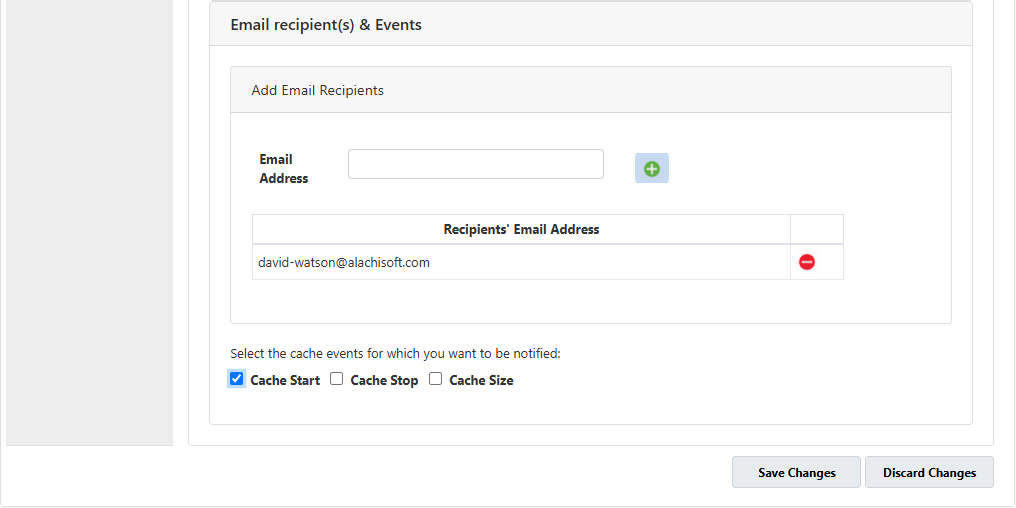Click the Add Email Recipients panel header
Viewport: 1016px width, 508px height.
tap(590, 90)
